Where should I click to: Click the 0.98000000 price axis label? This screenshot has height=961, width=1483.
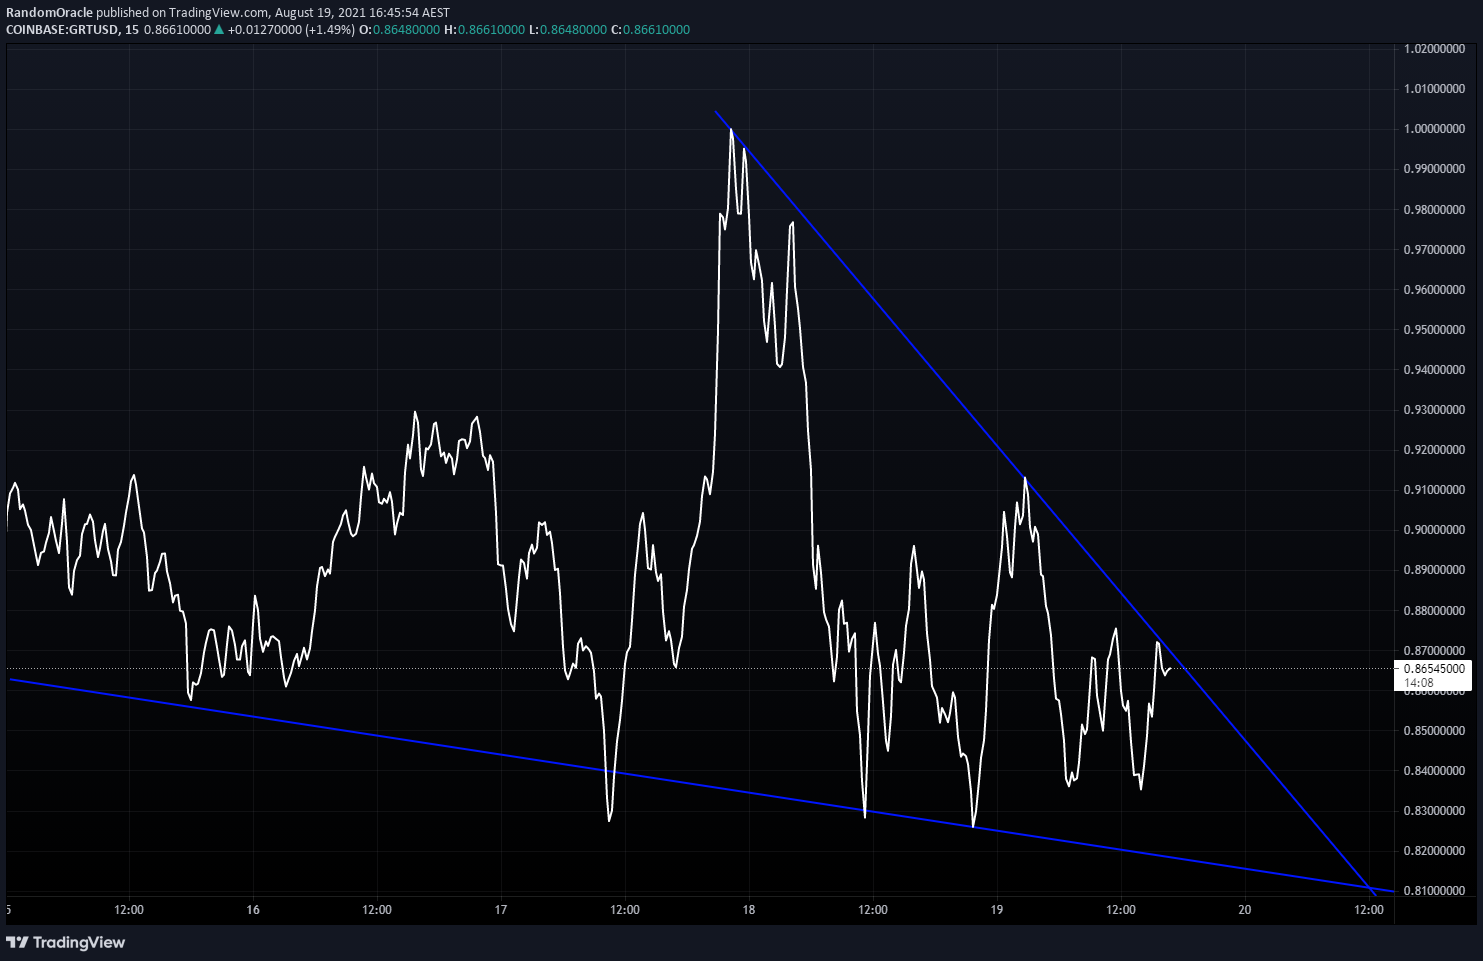1434,210
